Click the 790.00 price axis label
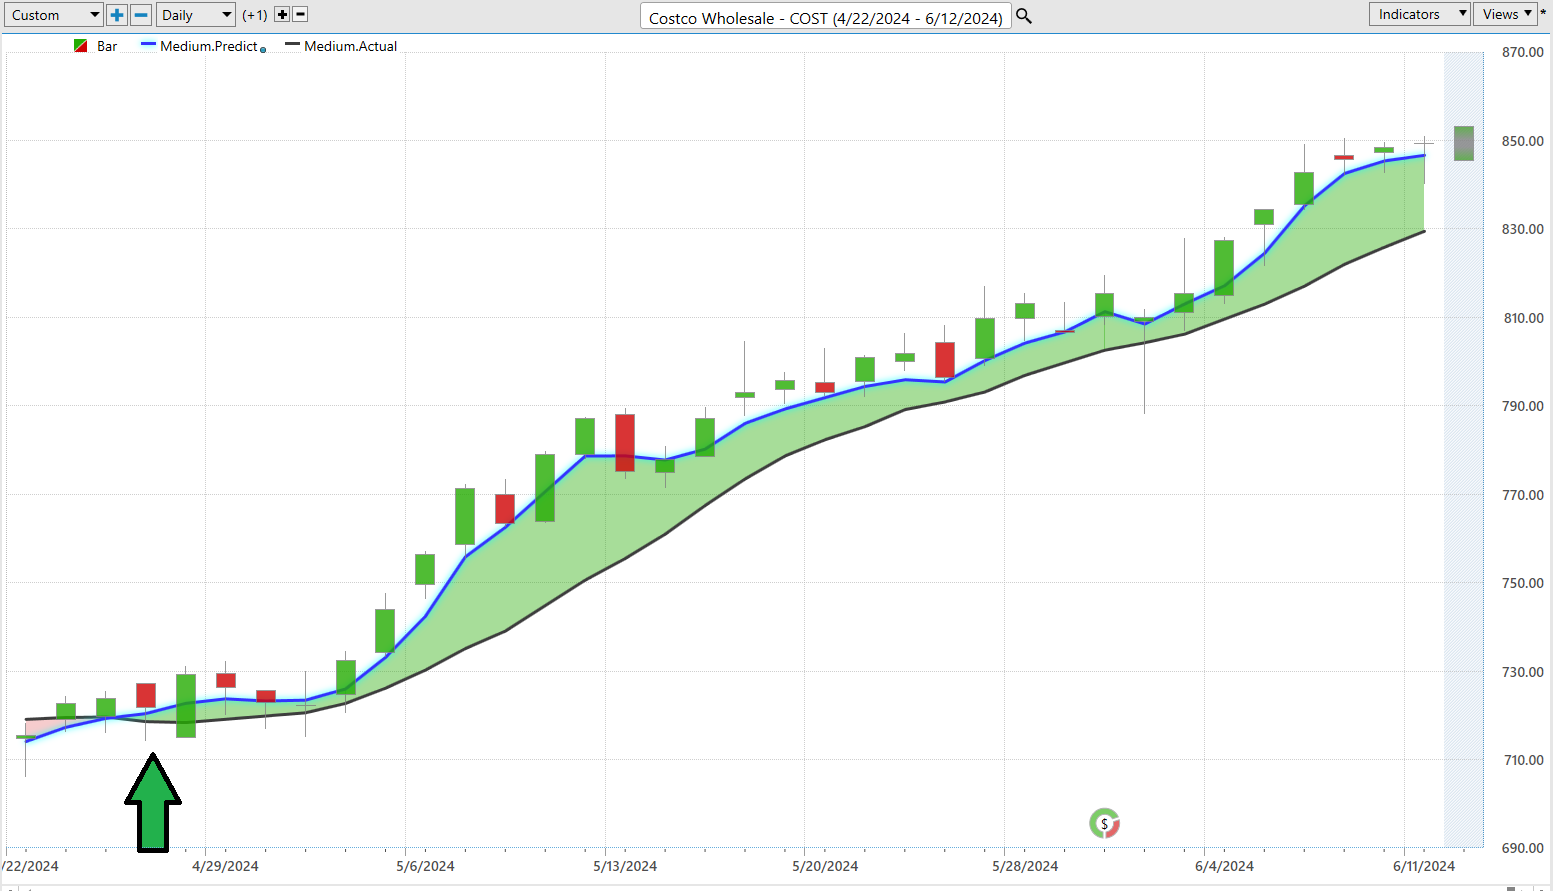 tap(1522, 406)
